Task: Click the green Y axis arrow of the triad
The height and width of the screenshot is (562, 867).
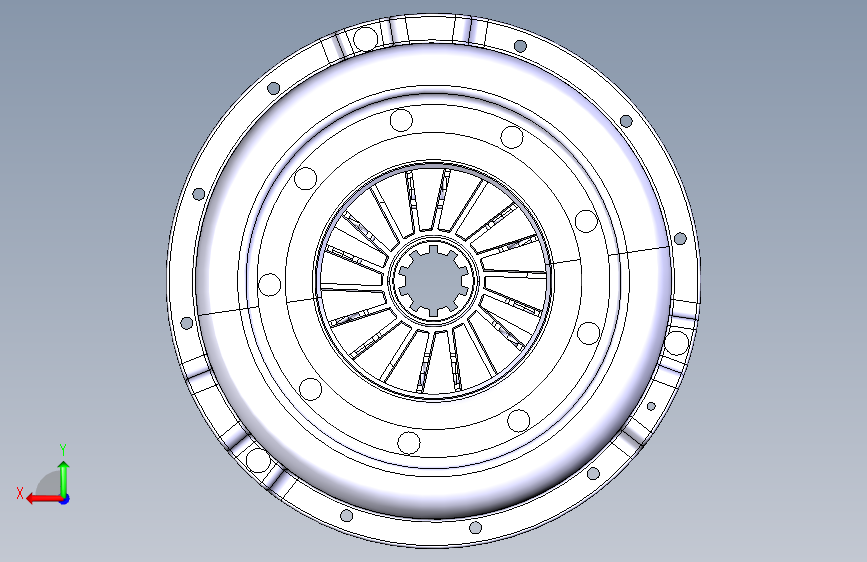Action: click(x=64, y=479)
